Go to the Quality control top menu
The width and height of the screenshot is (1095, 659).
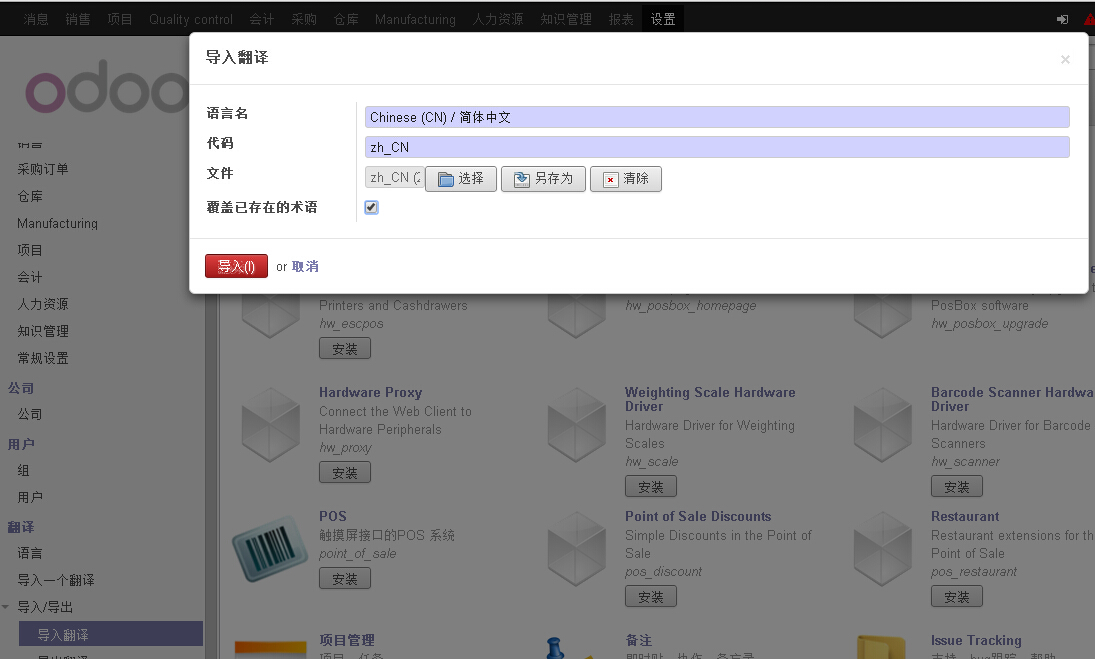[x=191, y=19]
